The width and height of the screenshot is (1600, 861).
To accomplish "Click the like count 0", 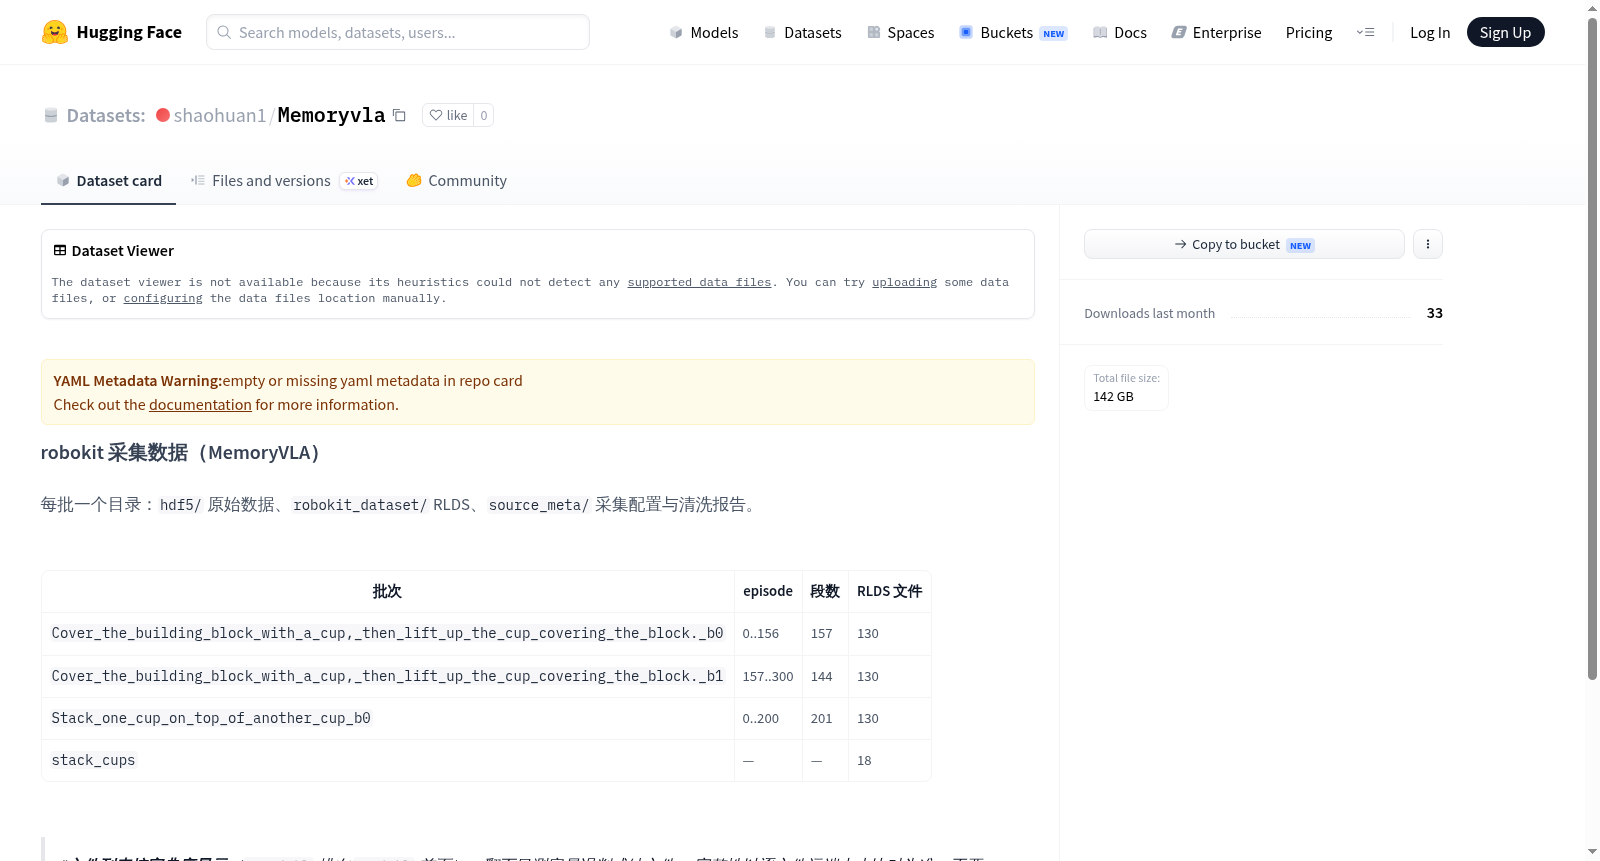I will coord(484,115).
